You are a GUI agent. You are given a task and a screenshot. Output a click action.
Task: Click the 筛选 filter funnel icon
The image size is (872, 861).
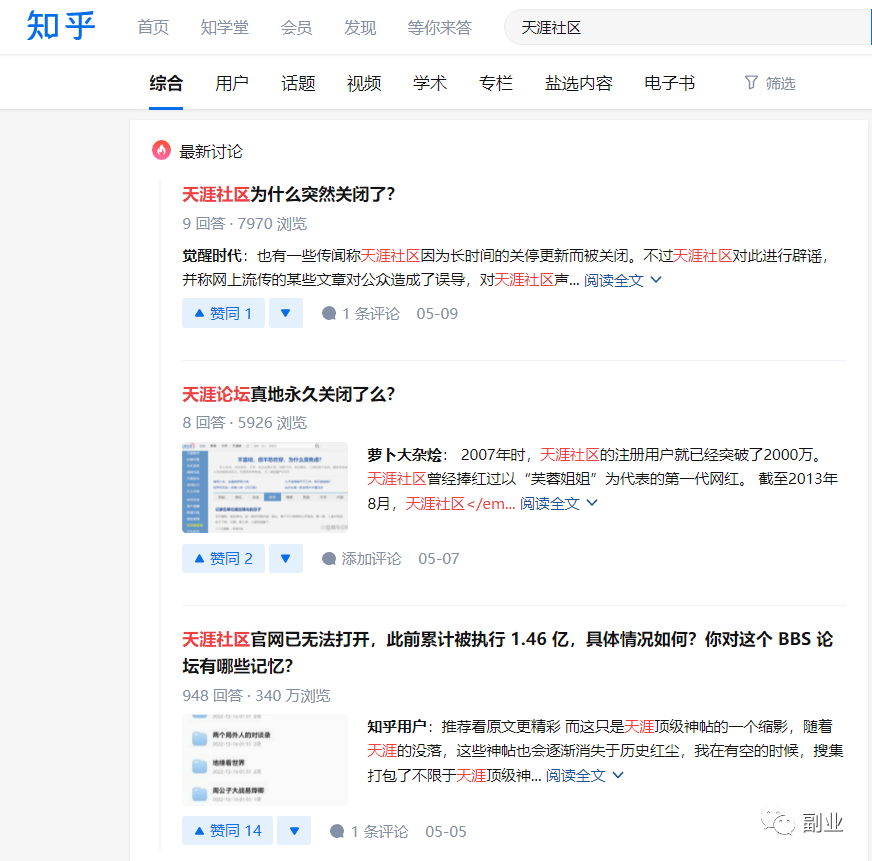pos(751,83)
